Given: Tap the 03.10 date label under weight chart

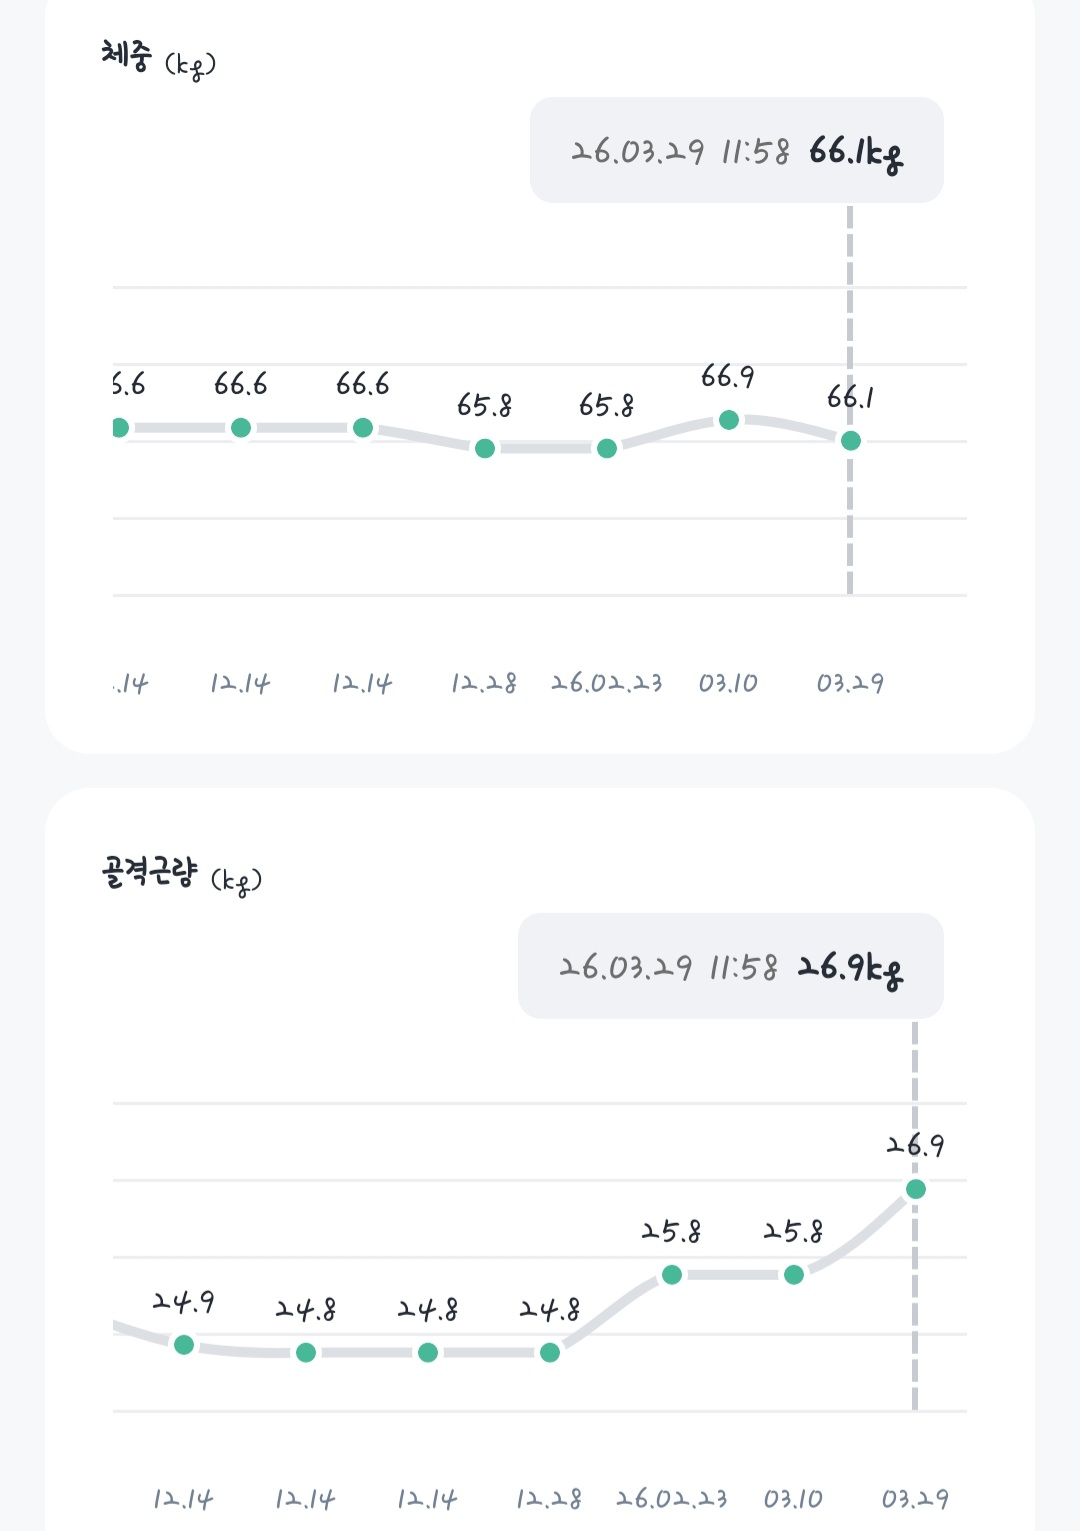Looking at the screenshot, I should pos(728,684).
